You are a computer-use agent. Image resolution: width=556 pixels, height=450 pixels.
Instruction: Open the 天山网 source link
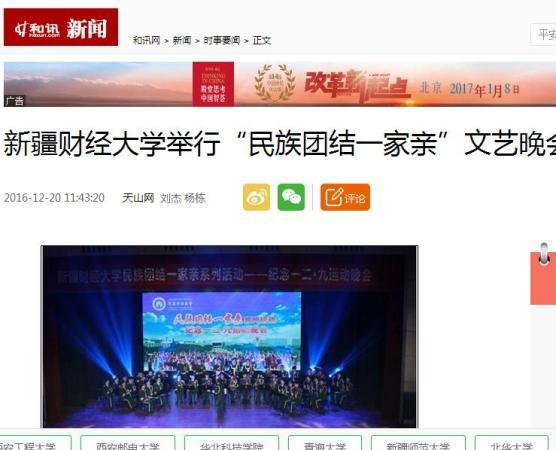click(138, 198)
